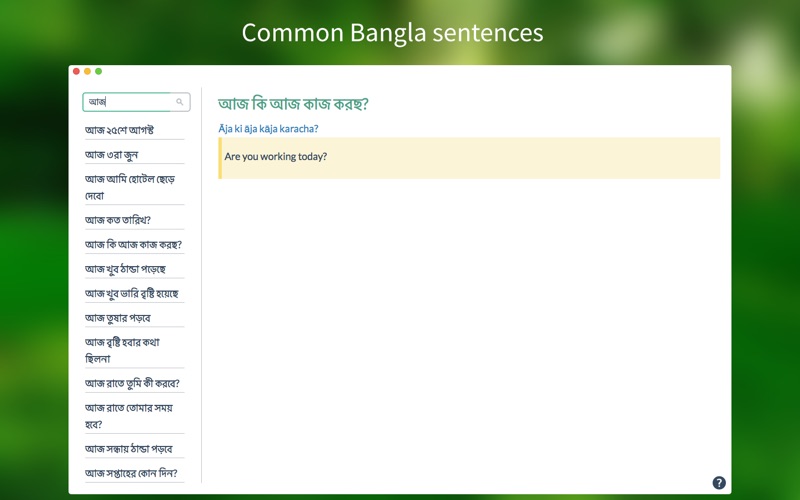The height and width of the screenshot is (500, 800).
Task: Open 'আজ আমি হোটেল ছেড়ে দেবো' entry
Action: (130, 187)
